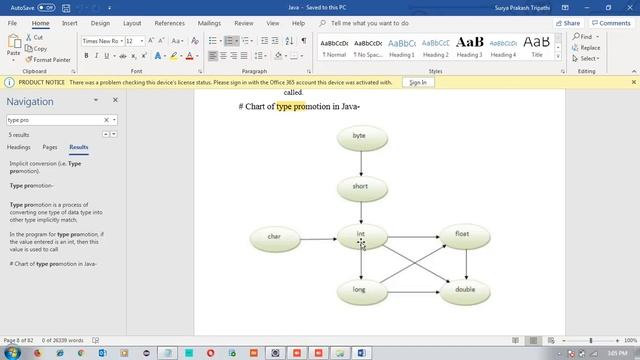Click the Save icon in title bar
Image resolution: width=640 pixels, height=360 pixels.
(66, 8)
